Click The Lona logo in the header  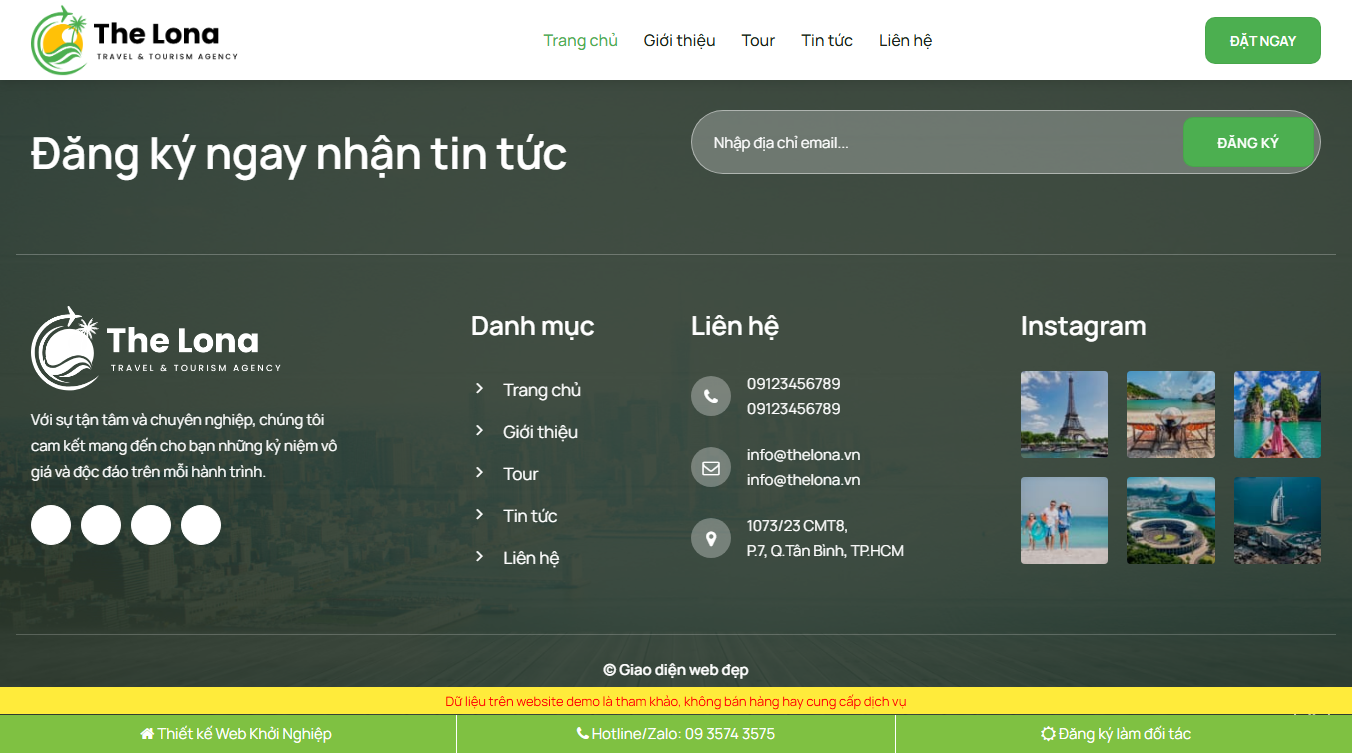pos(135,40)
